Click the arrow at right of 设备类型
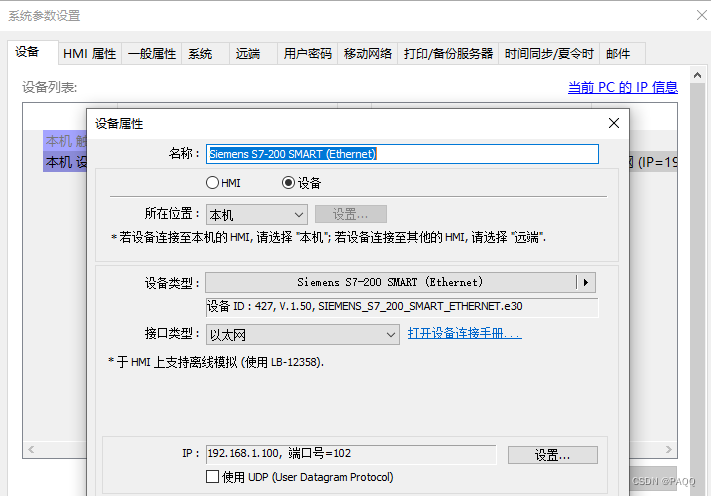 coord(586,282)
